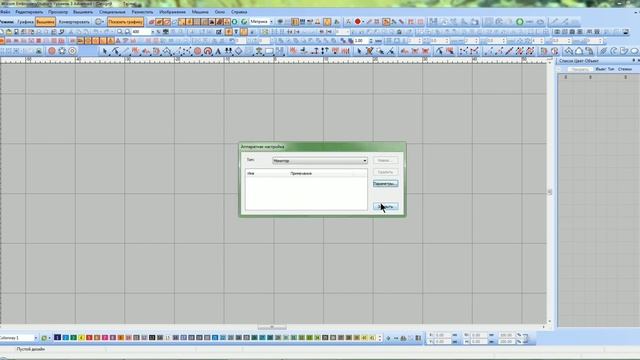Click the Закрыть button in dialog
640x360 pixels.
[x=385, y=207]
